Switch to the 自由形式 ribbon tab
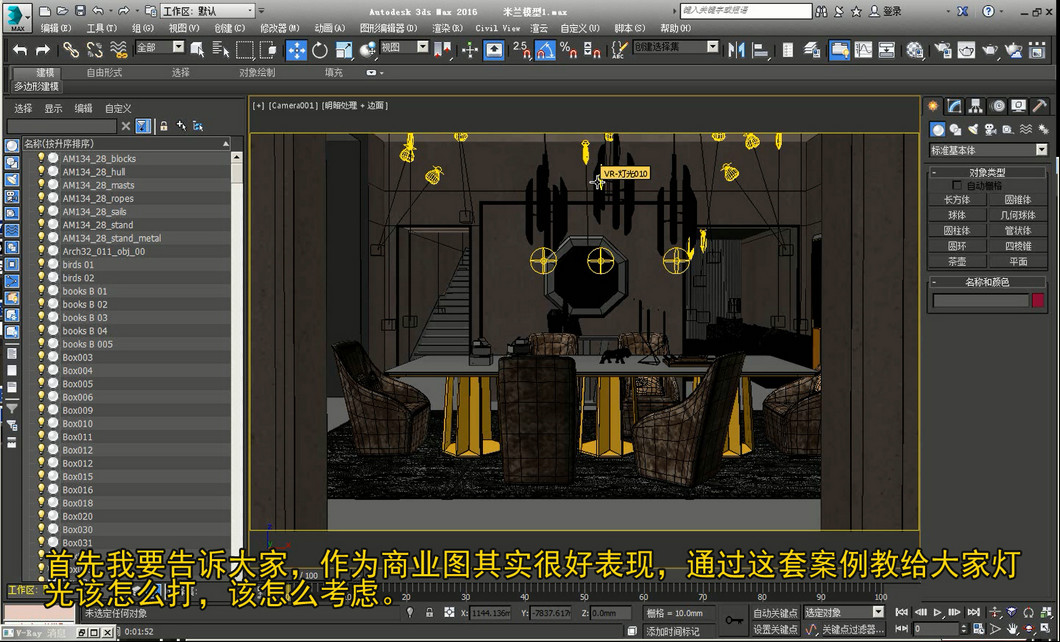 [x=104, y=72]
